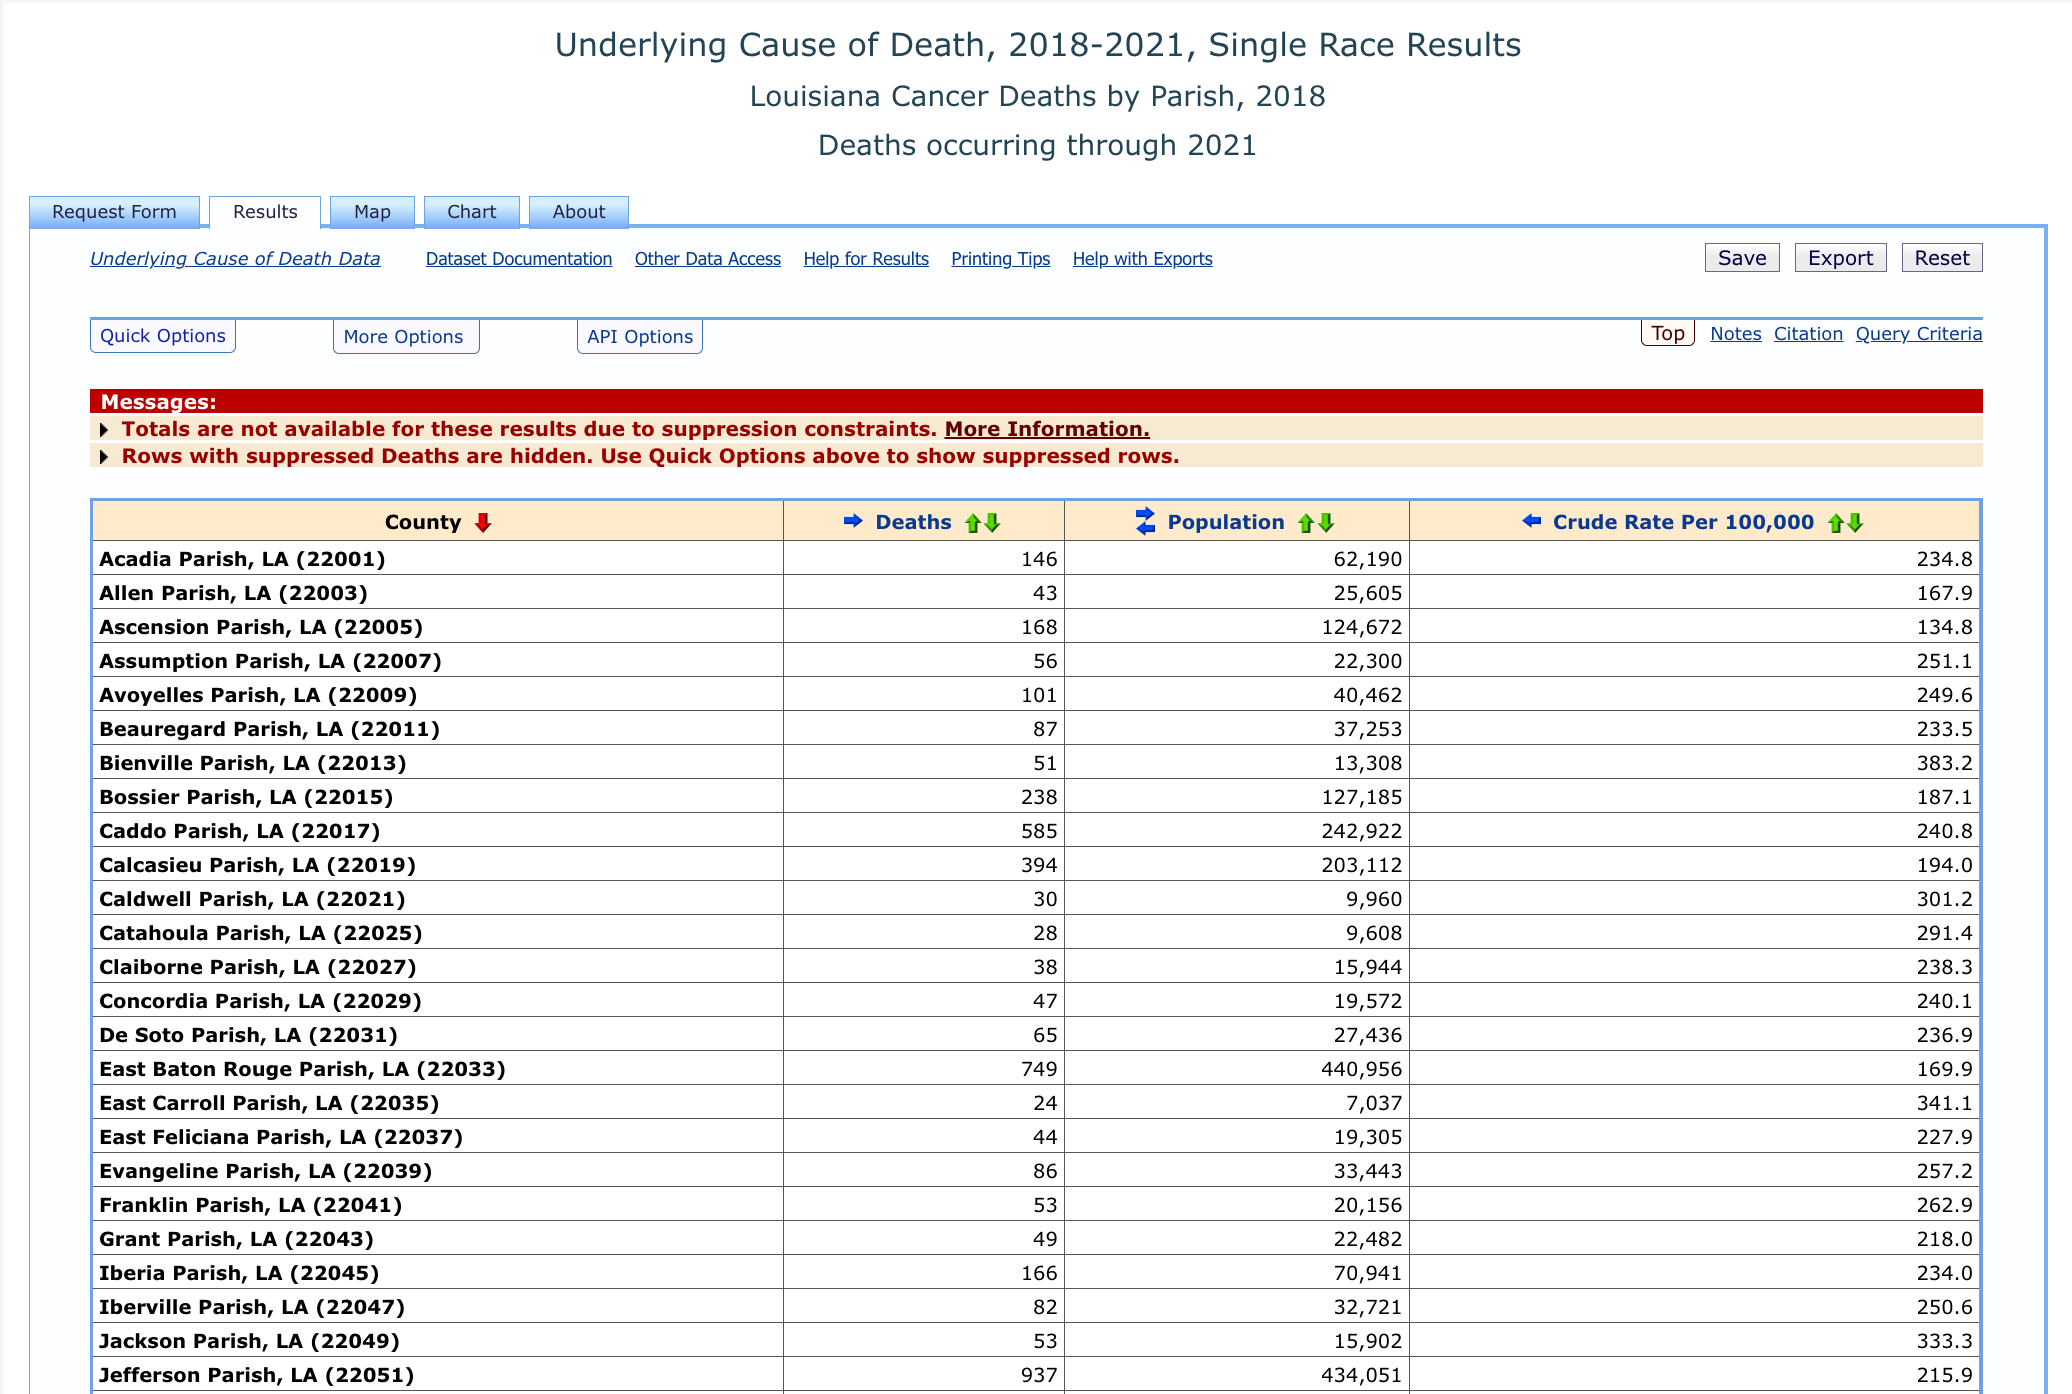Move Deaths column right using blue arrow

(853, 521)
